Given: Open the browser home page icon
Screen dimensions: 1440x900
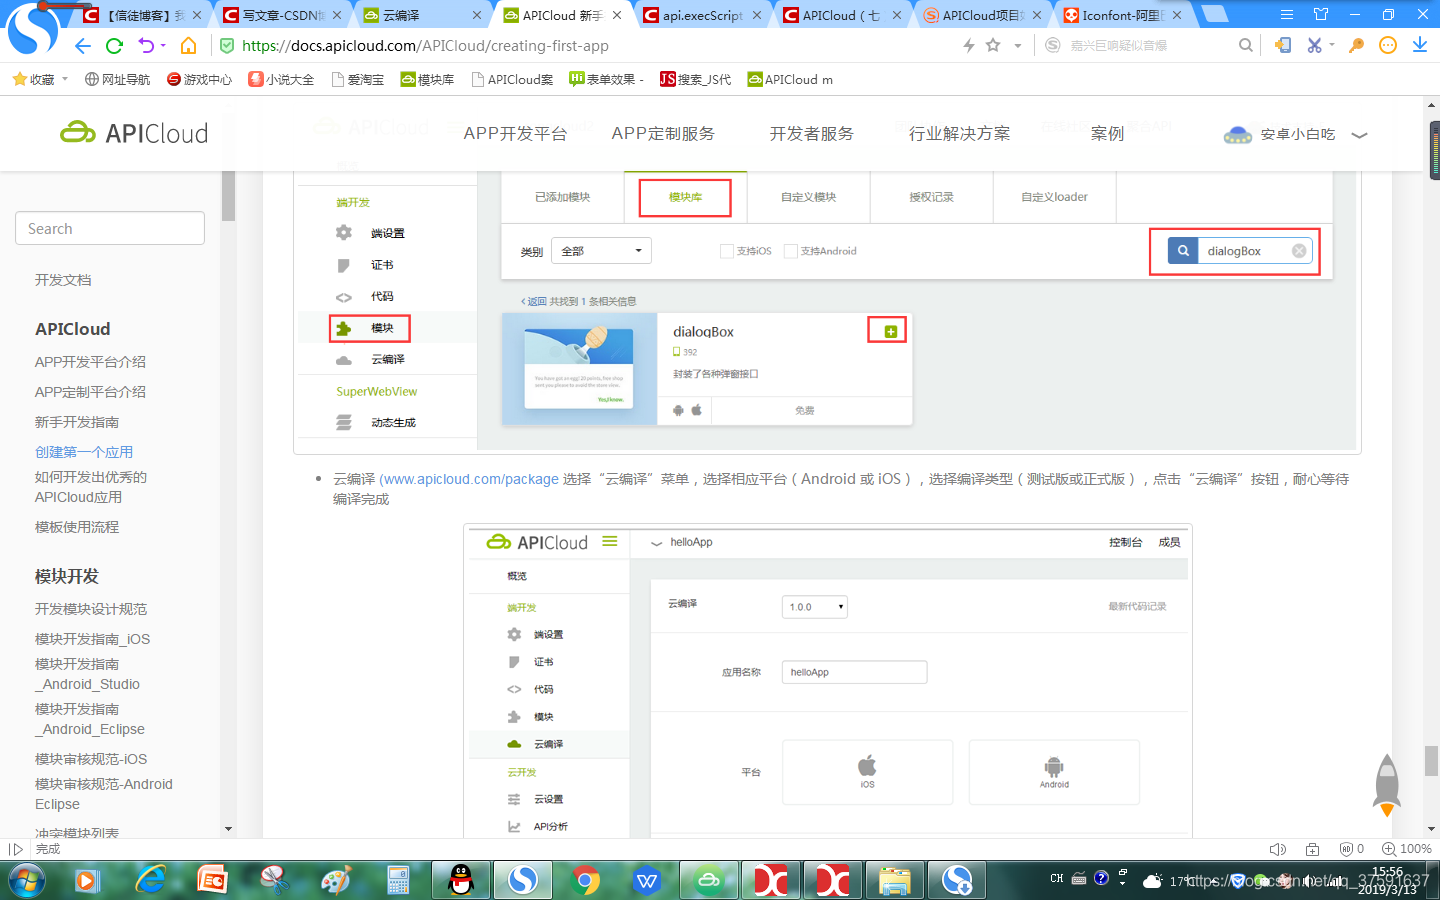Looking at the screenshot, I should pos(188,46).
